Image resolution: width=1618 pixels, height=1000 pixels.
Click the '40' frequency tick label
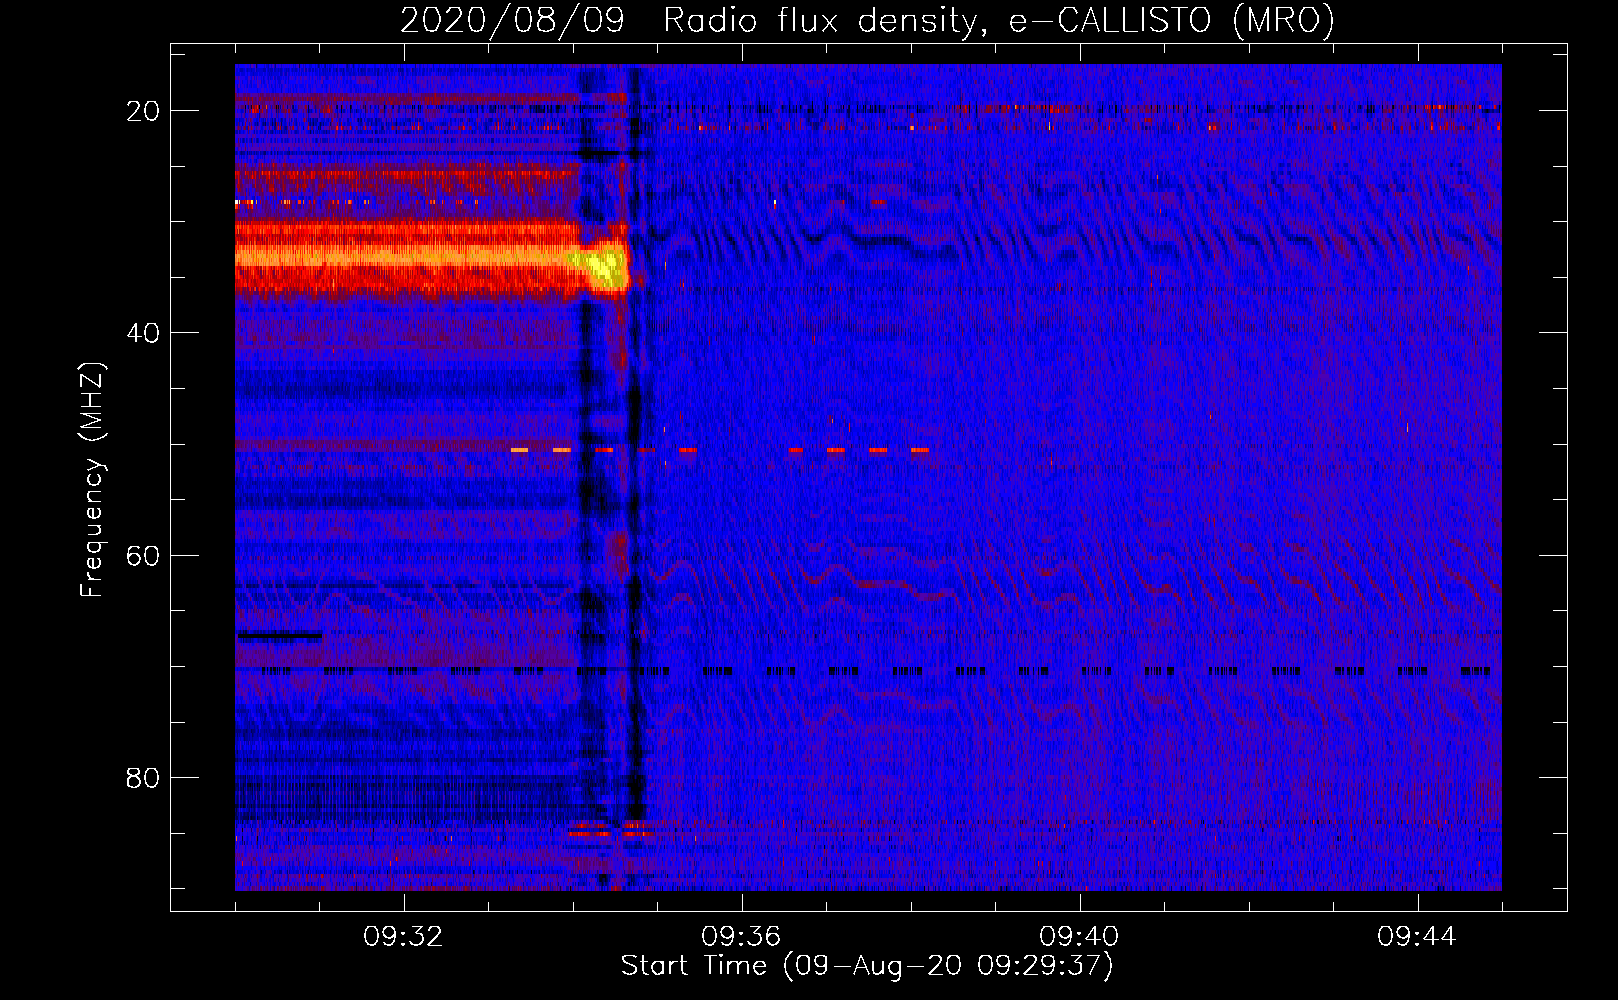pos(143,333)
